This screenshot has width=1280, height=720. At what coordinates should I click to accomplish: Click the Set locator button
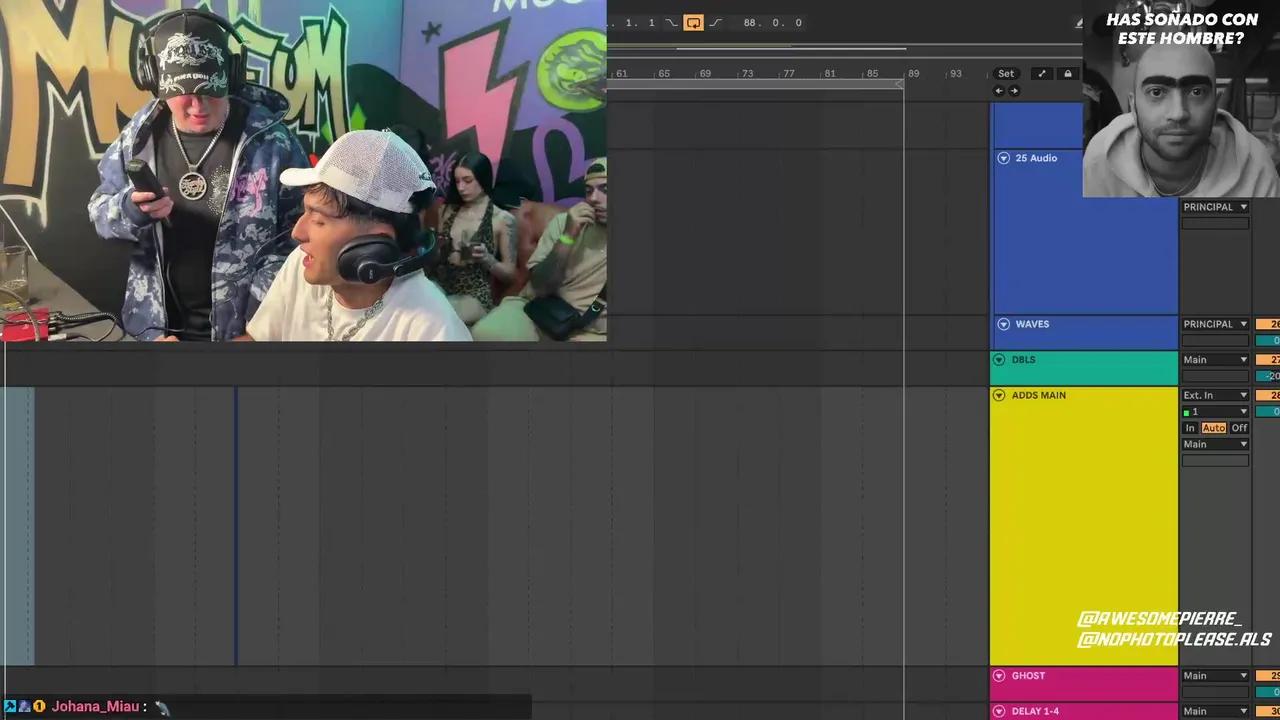coord(1005,73)
